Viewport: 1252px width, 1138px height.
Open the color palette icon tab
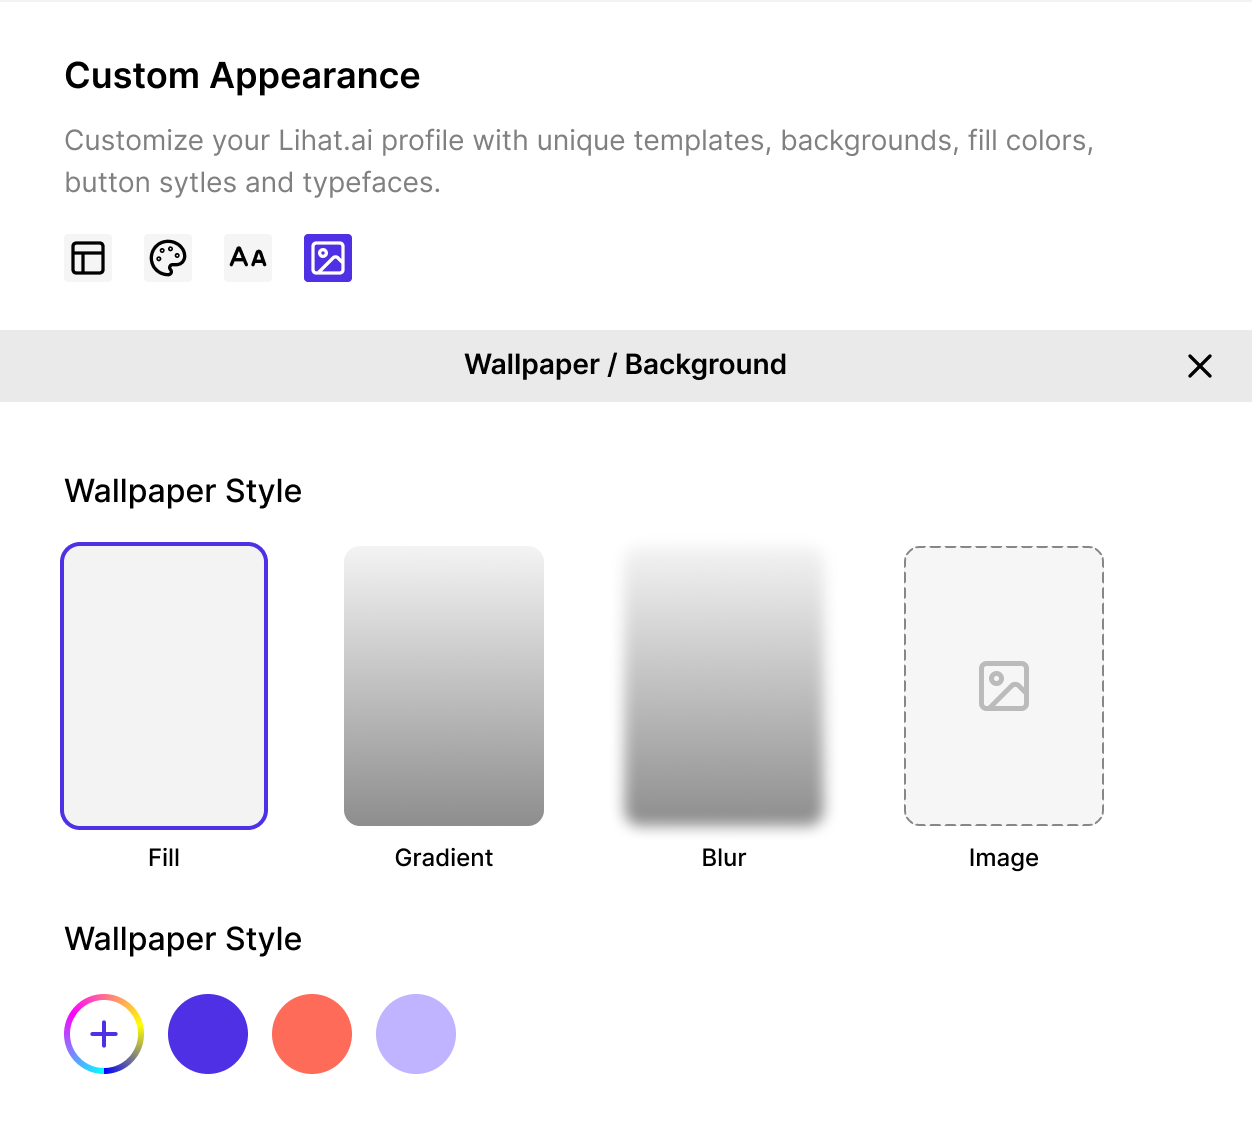pyautogui.click(x=168, y=258)
